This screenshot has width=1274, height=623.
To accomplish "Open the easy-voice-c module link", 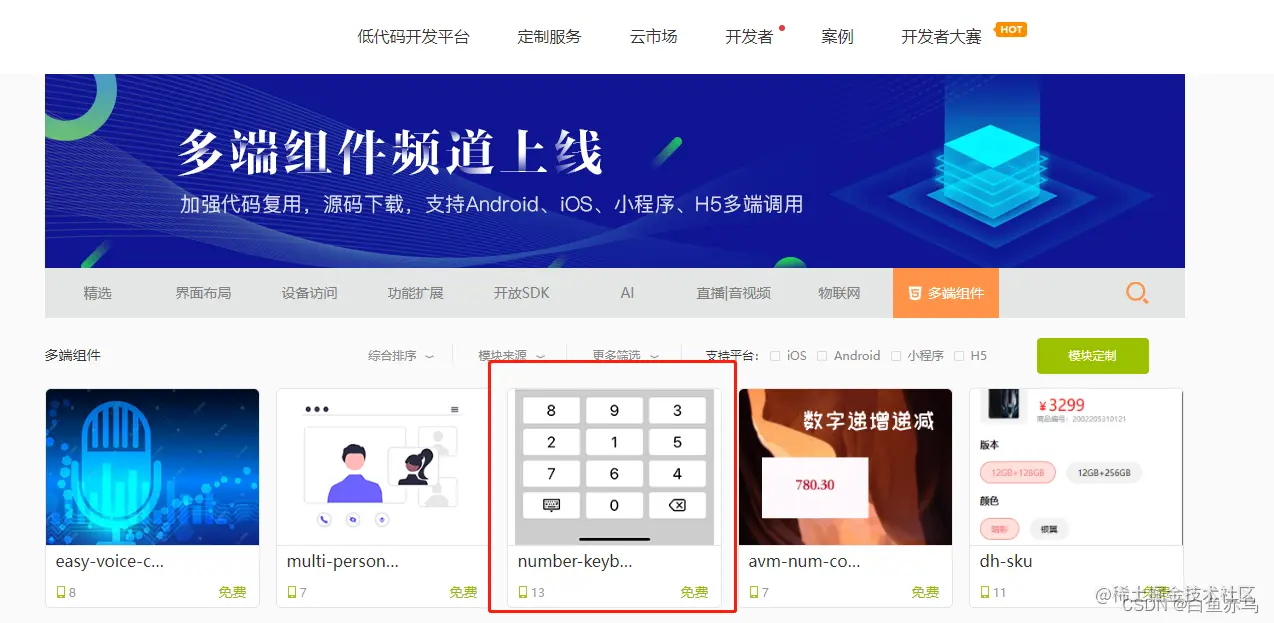I will coord(110,561).
